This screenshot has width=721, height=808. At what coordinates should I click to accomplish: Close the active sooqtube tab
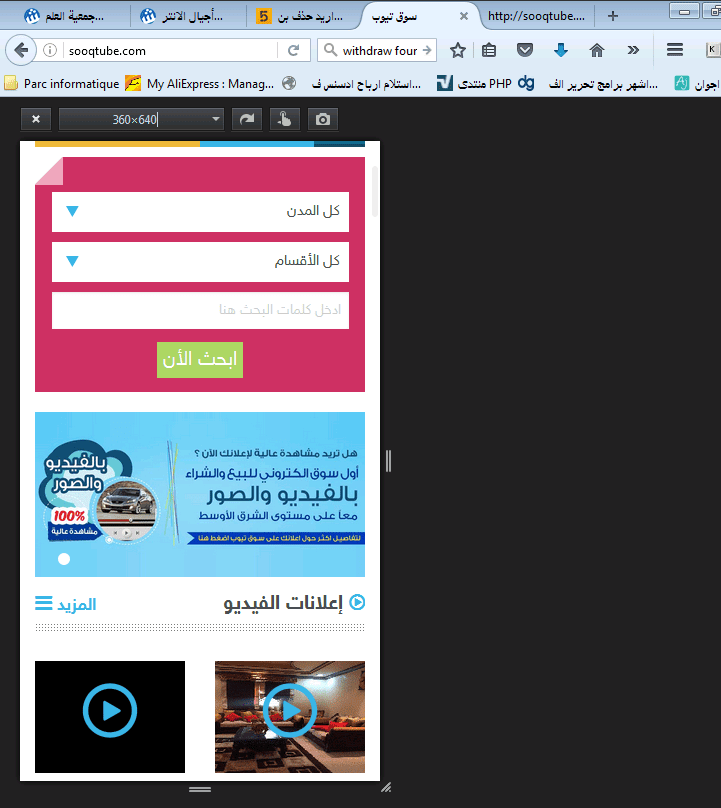464,16
